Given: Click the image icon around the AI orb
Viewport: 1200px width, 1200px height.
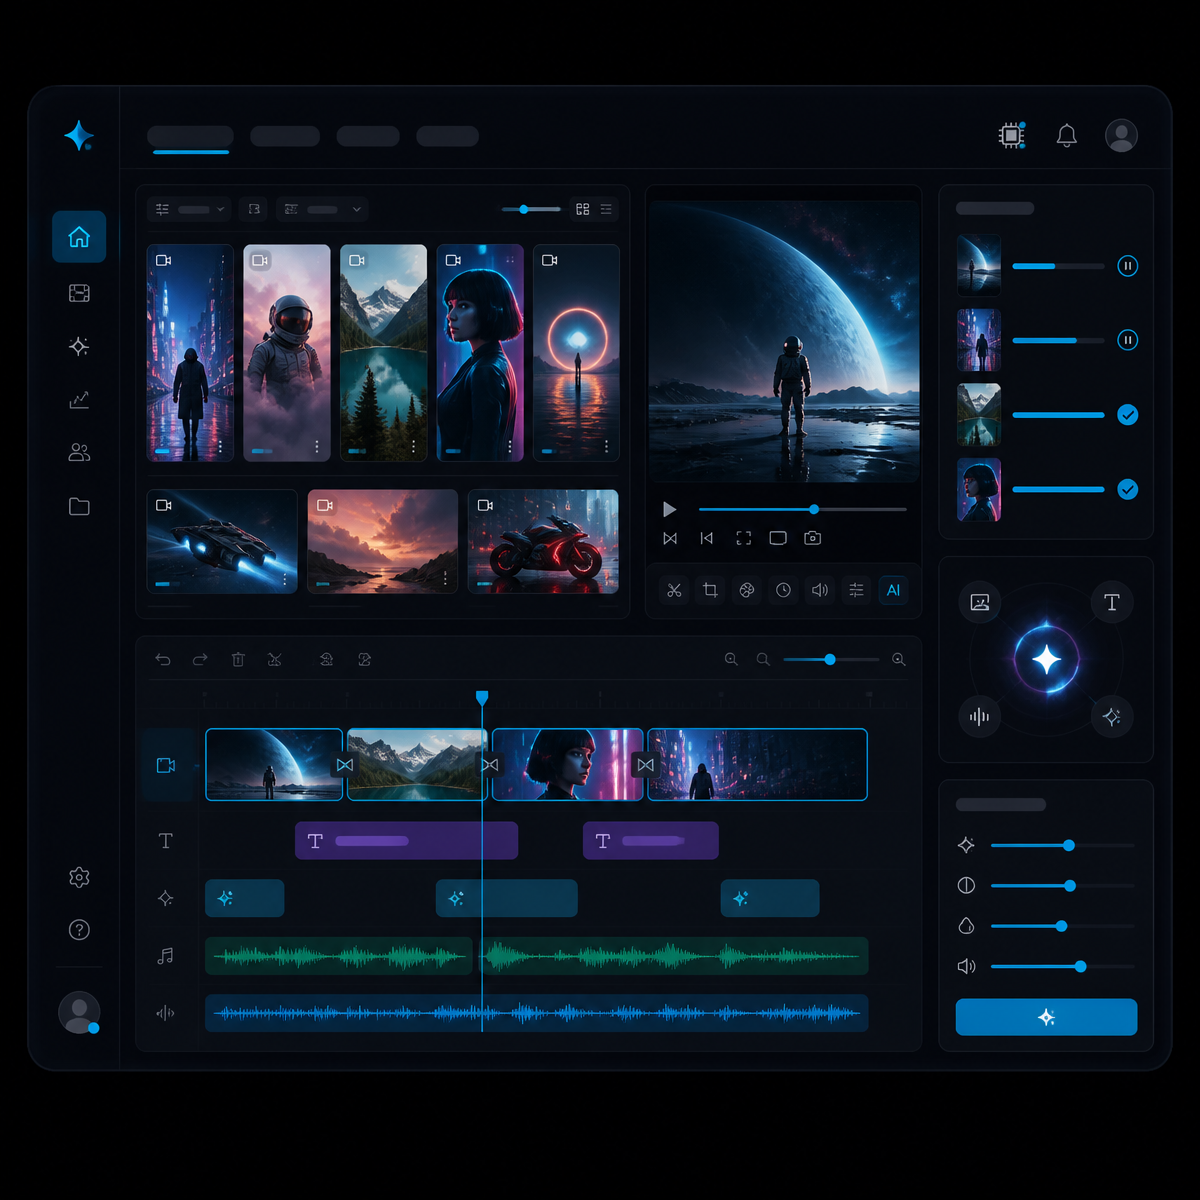Looking at the screenshot, I should click(980, 602).
